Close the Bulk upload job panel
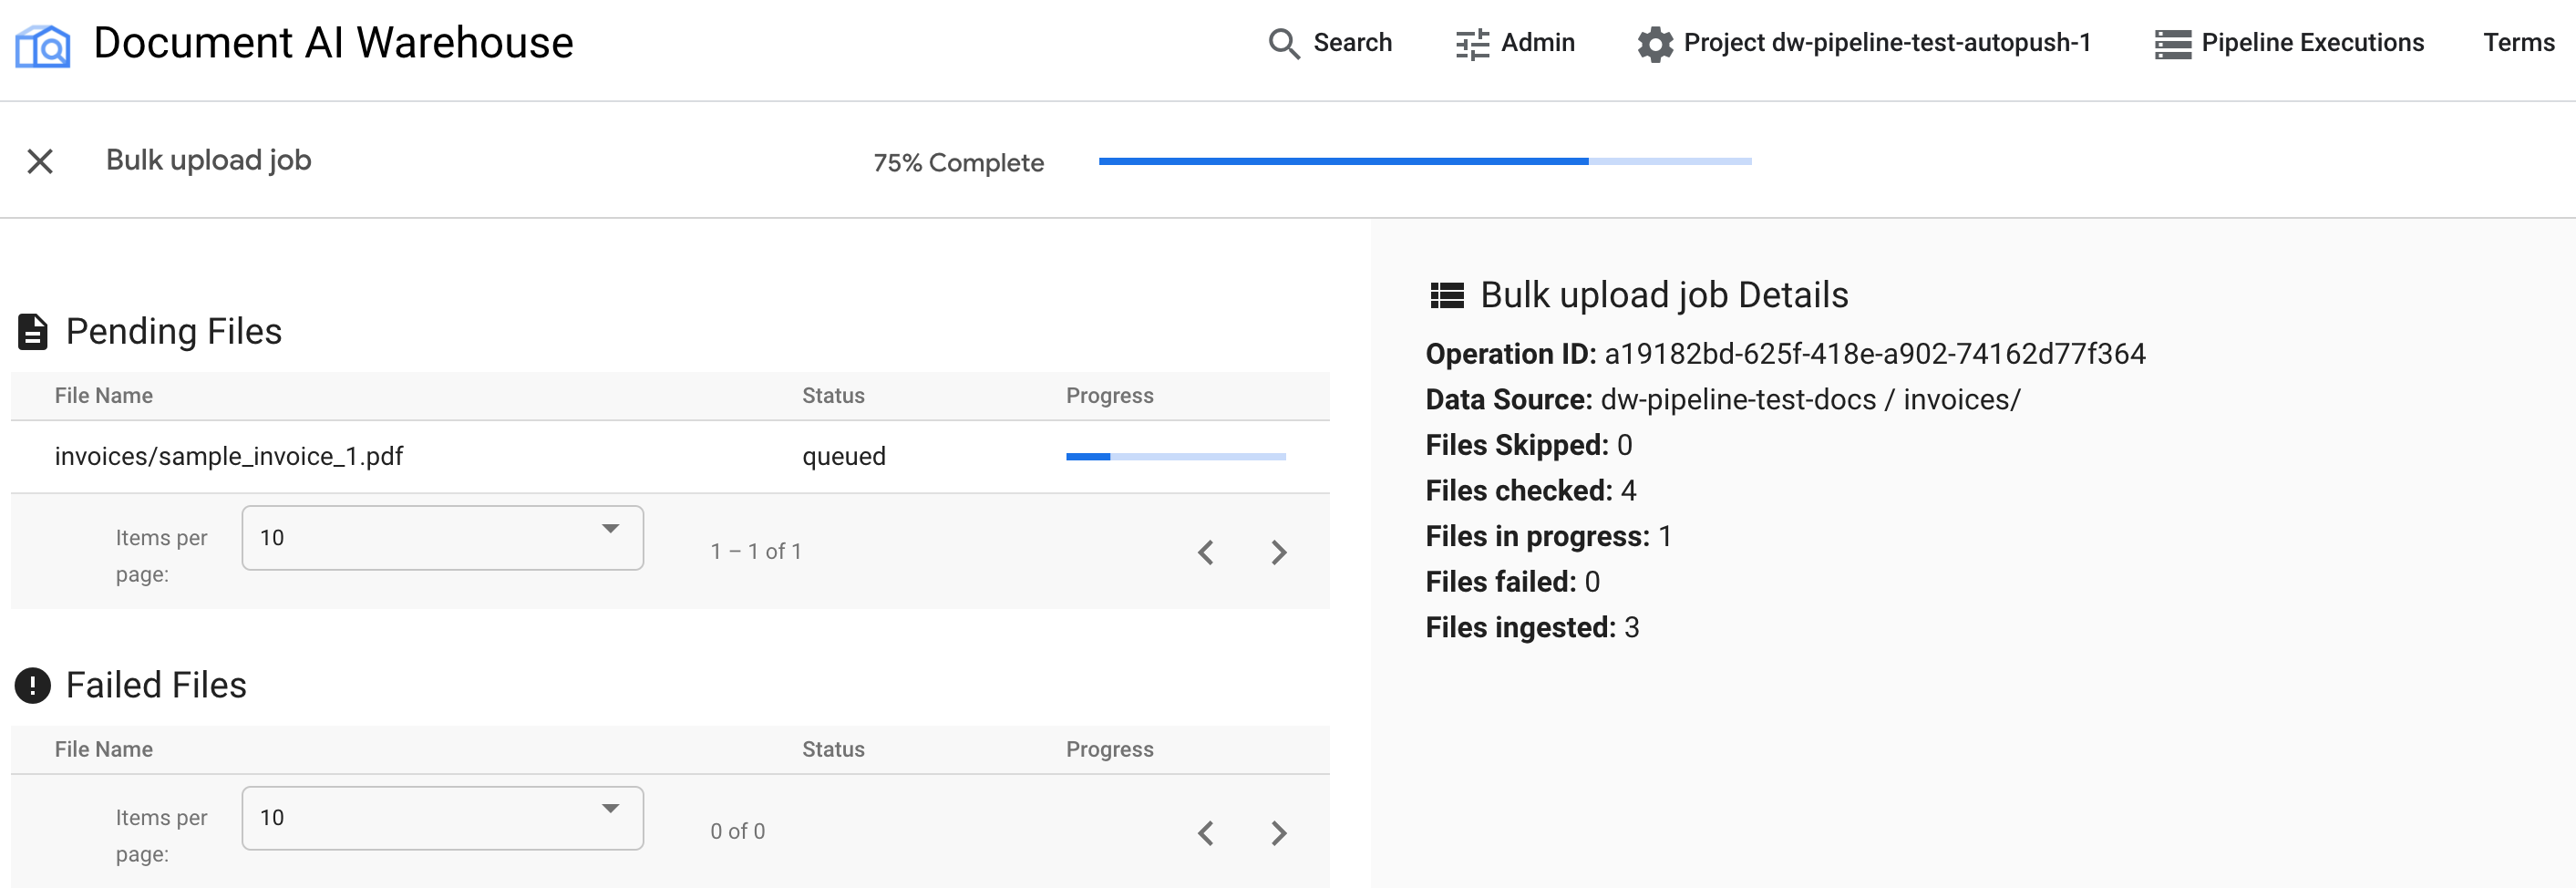 (40, 161)
